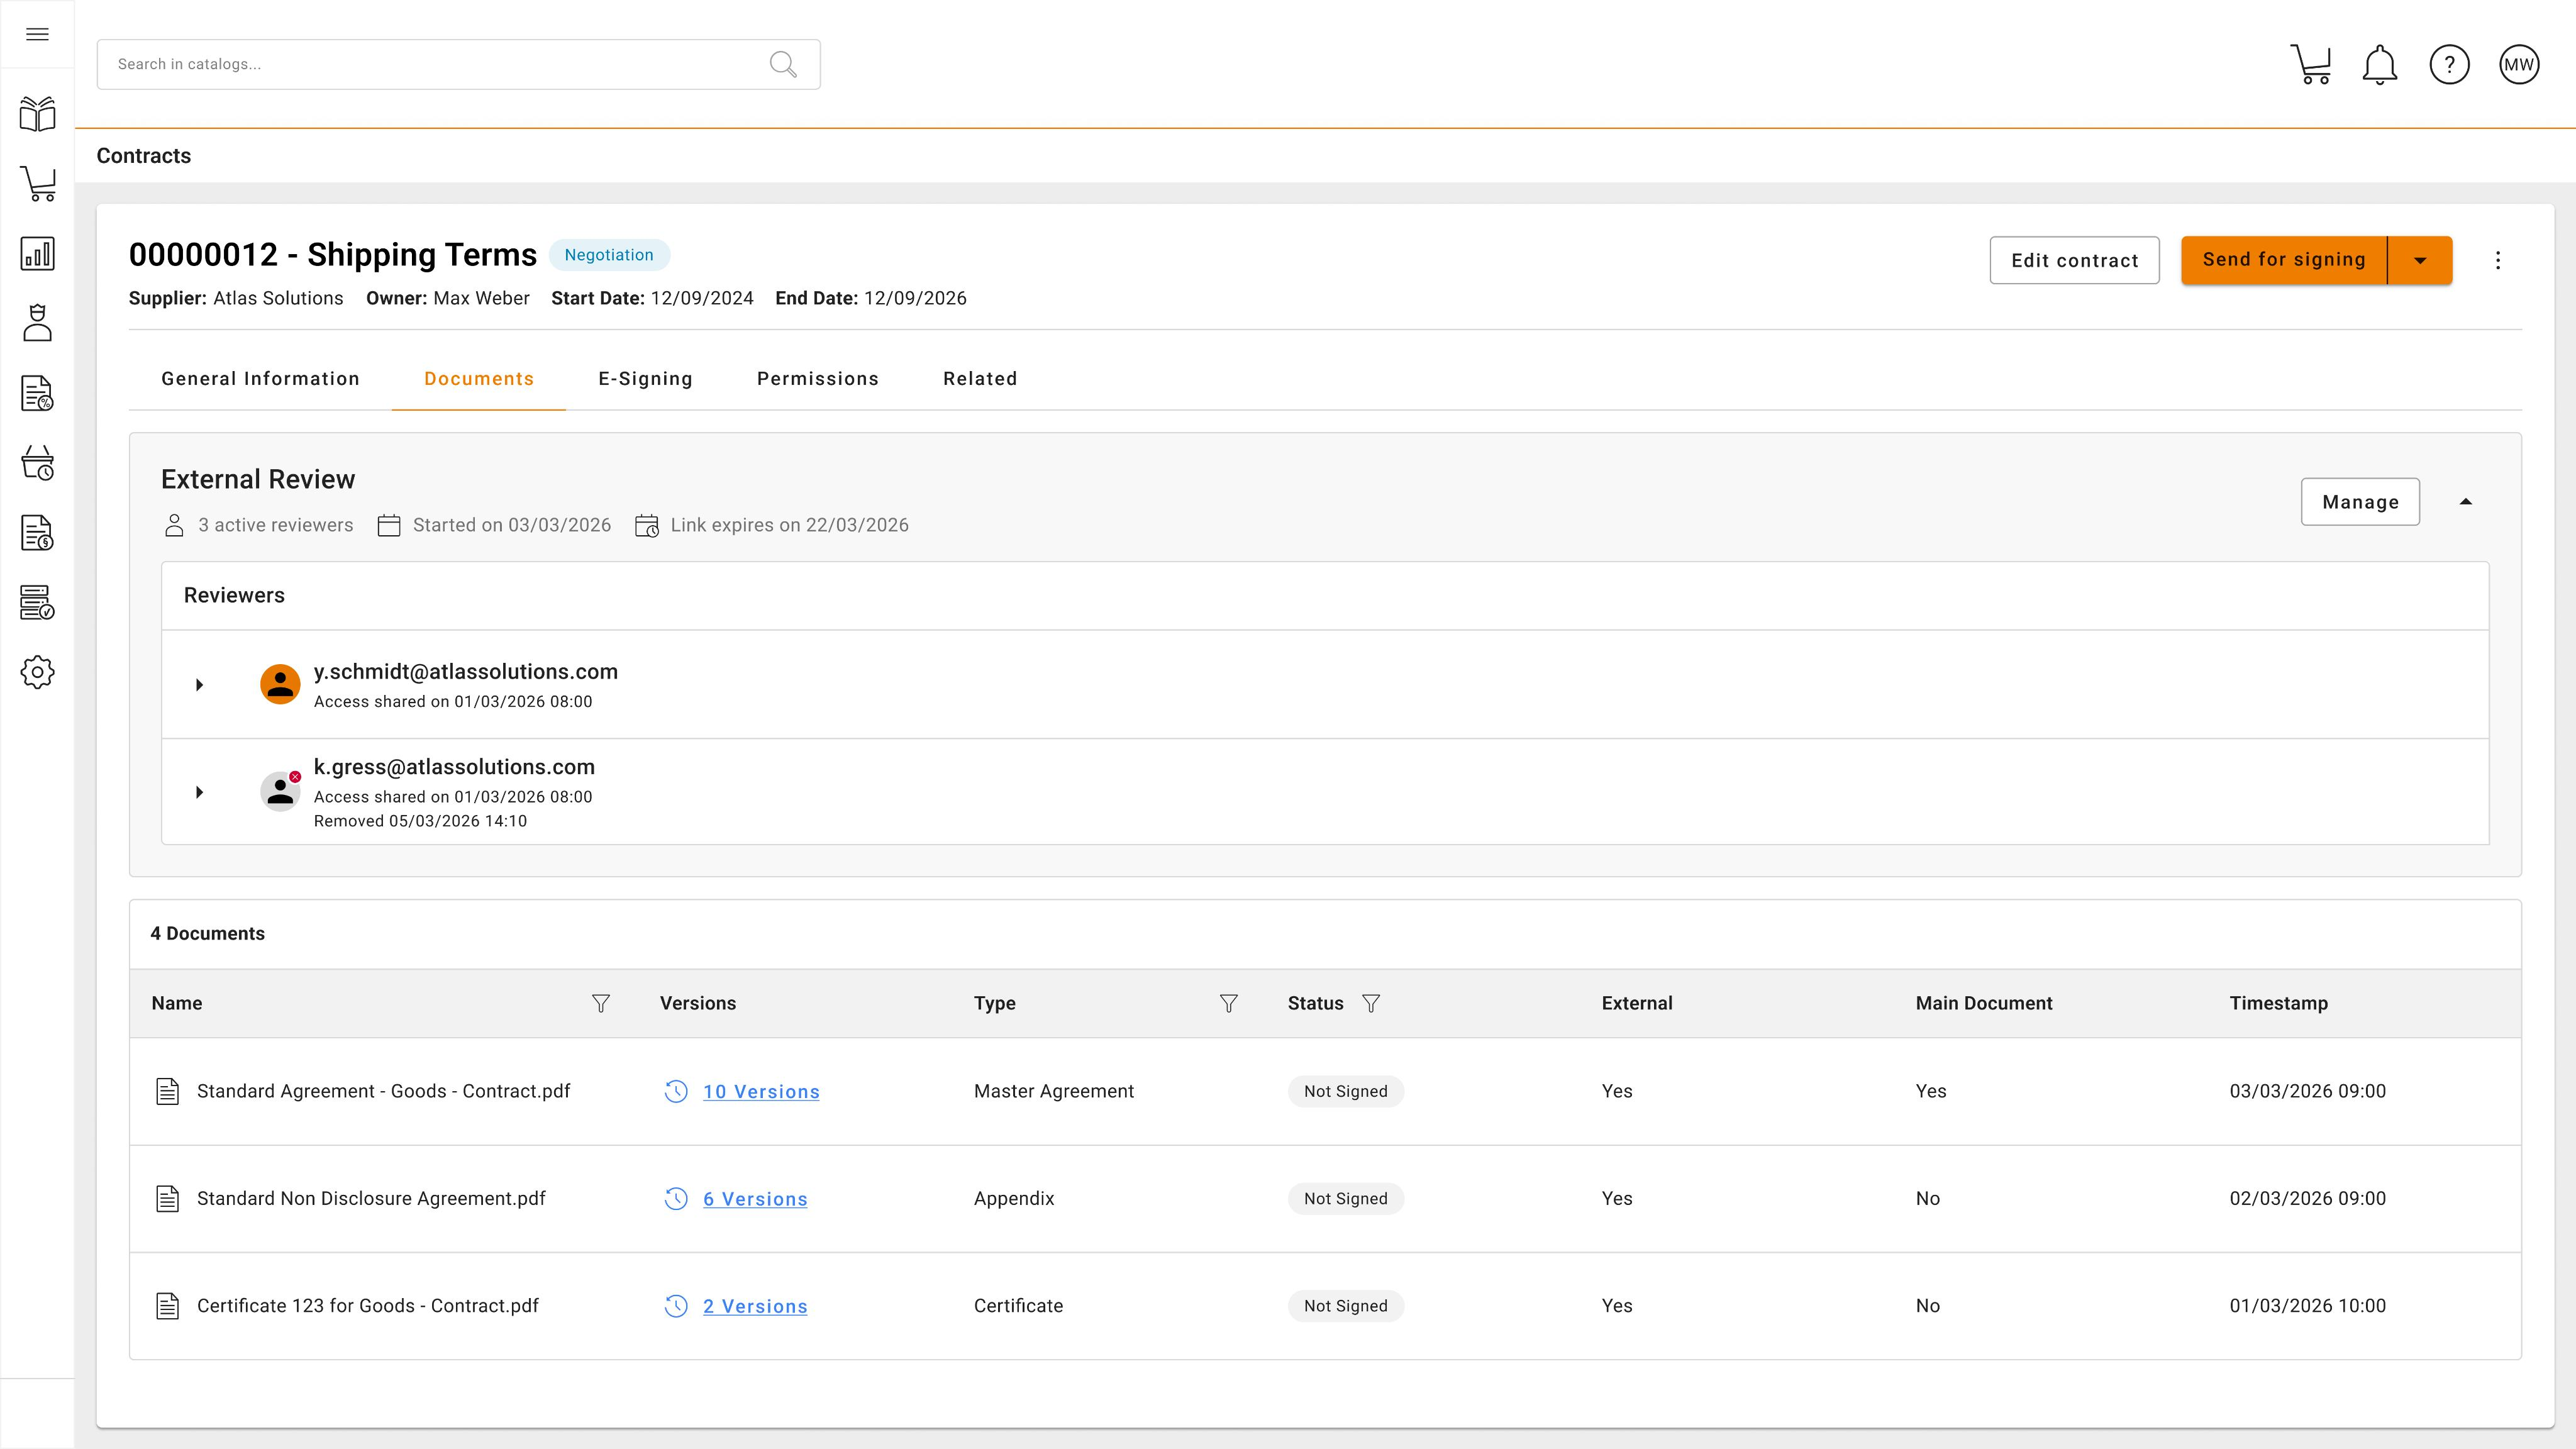Open the 10 Versions link
This screenshot has width=2576, height=1449.
[761, 1092]
